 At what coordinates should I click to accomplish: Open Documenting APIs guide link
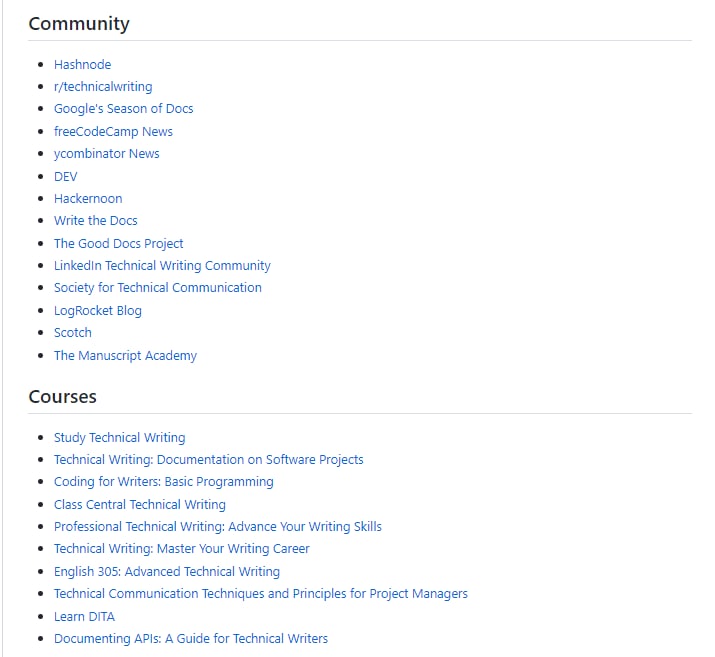tap(190, 639)
